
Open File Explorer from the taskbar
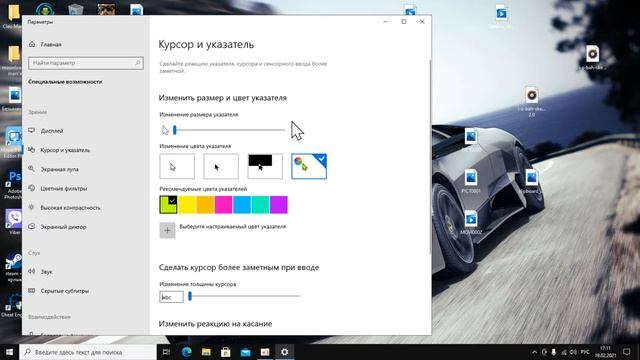point(206,352)
